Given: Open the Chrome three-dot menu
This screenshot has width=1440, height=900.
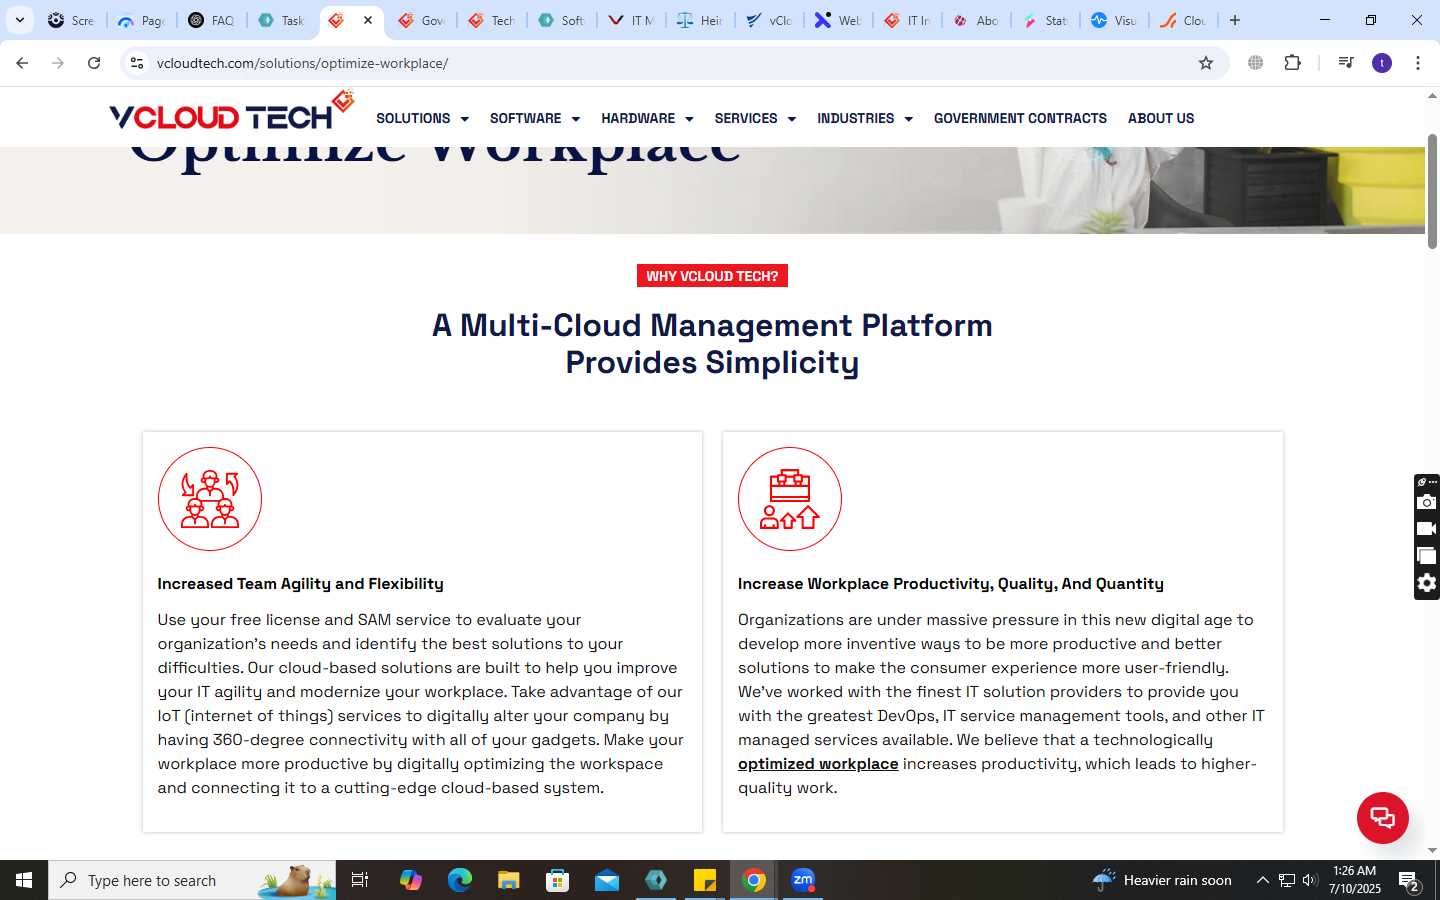Looking at the screenshot, I should tap(1418, 63).
